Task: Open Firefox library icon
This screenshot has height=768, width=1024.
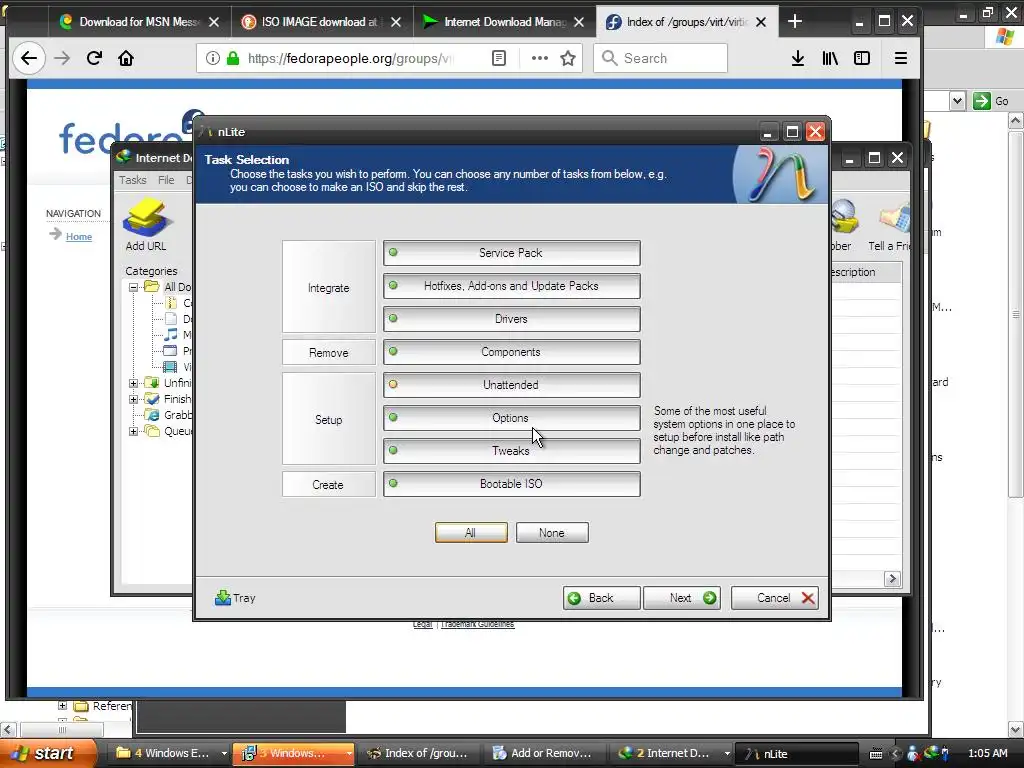Action: (x=830, y=58)
